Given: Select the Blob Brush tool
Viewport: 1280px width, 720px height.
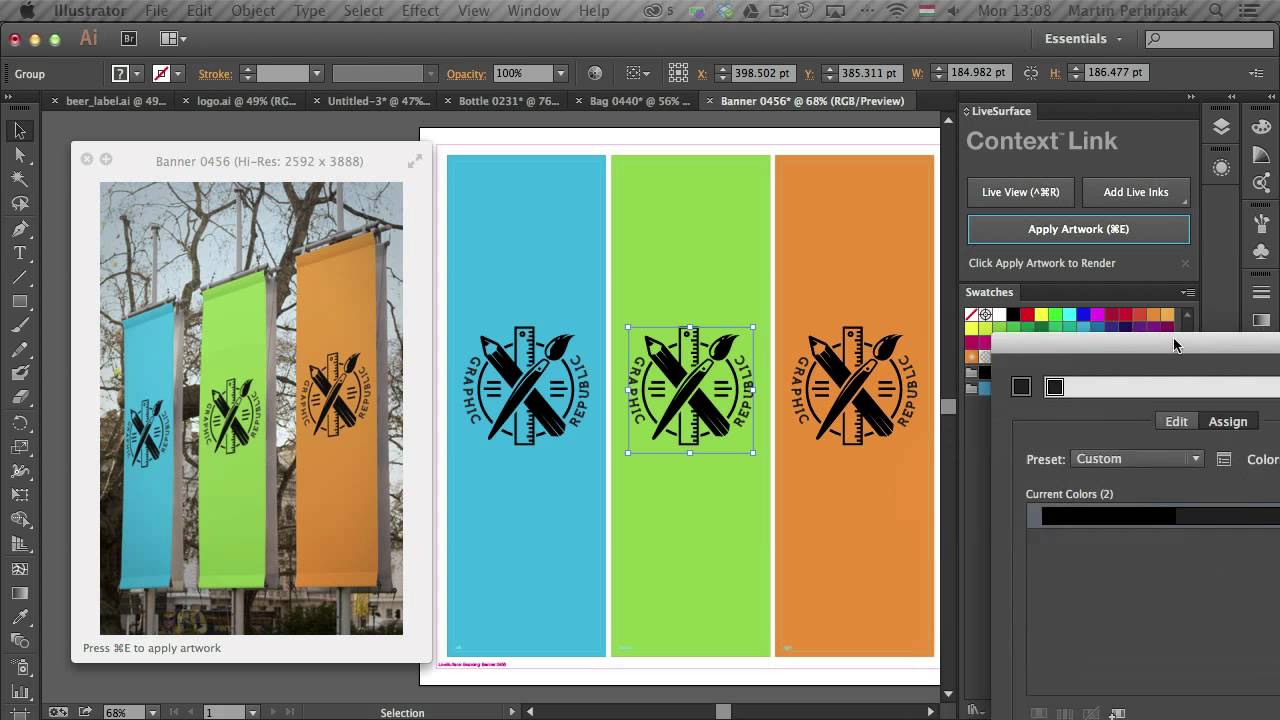Looking at the screenshot, I should click(x=20, y=374).
